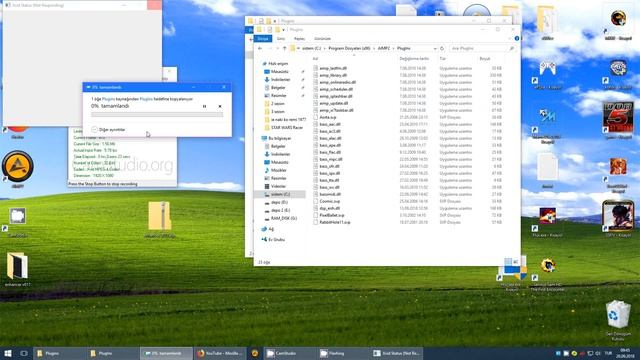Cancel the copy with the X button beside pause
Image resolution: width=640 pixels, height=360 pixels.
[220, 106]
